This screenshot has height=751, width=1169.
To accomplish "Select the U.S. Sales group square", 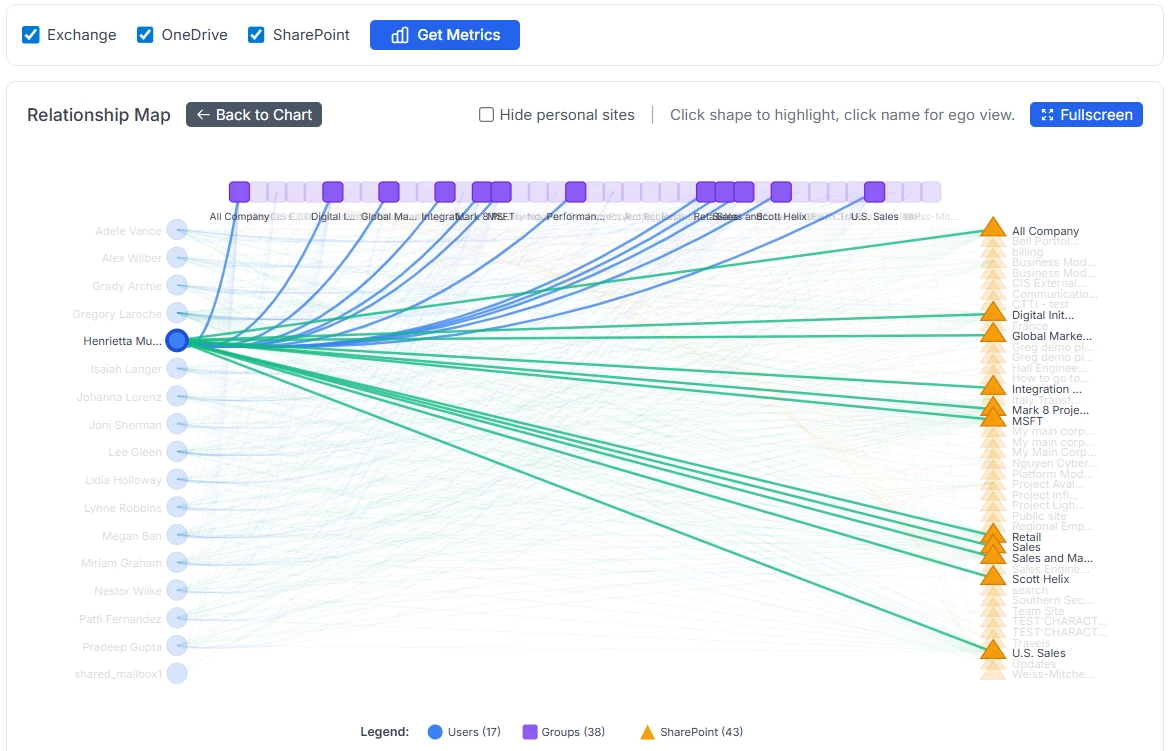I will pyautogui.click(x=874, y=192).
